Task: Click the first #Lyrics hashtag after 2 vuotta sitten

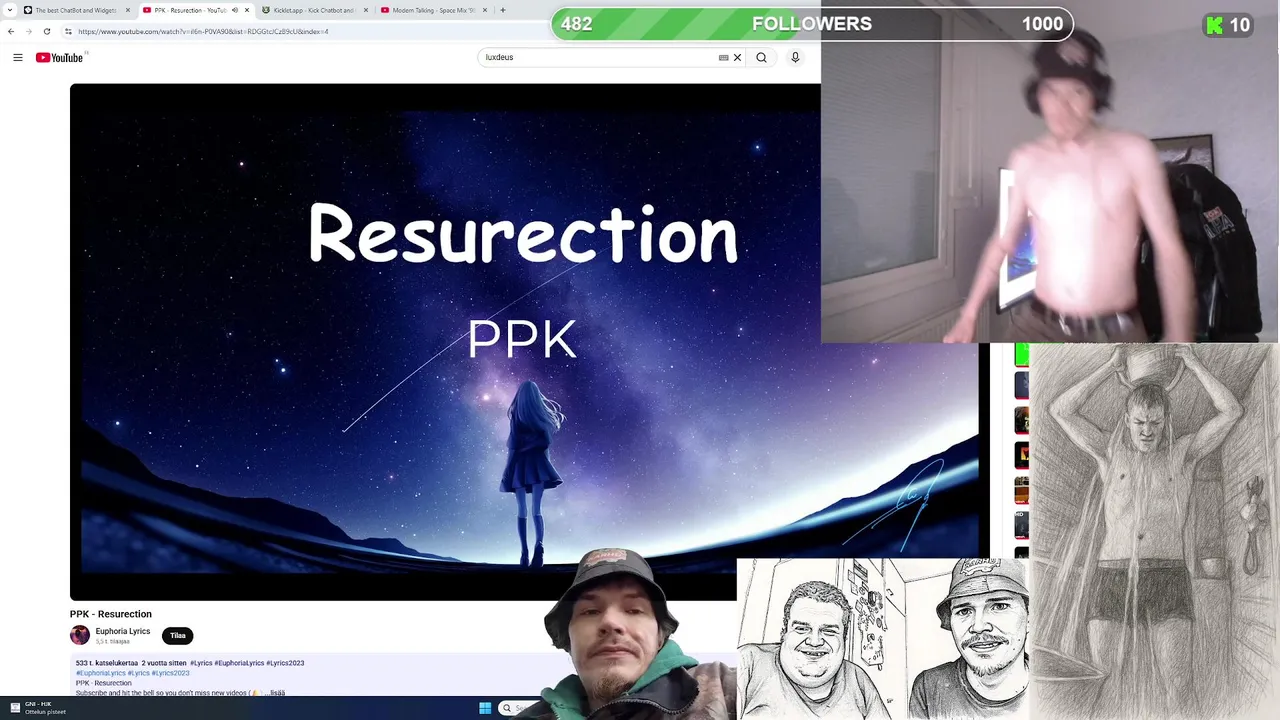Action: (201, 663)
